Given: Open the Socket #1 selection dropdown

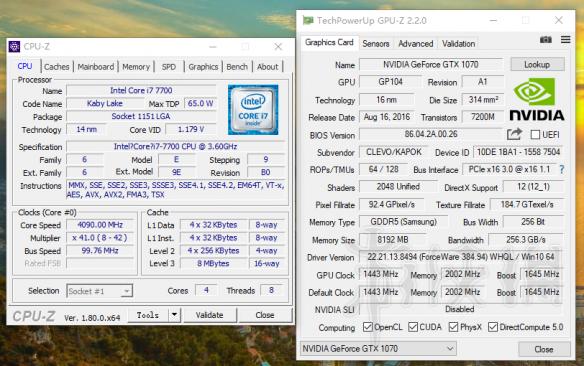Looking at the screenshot, I should [99, 291].
